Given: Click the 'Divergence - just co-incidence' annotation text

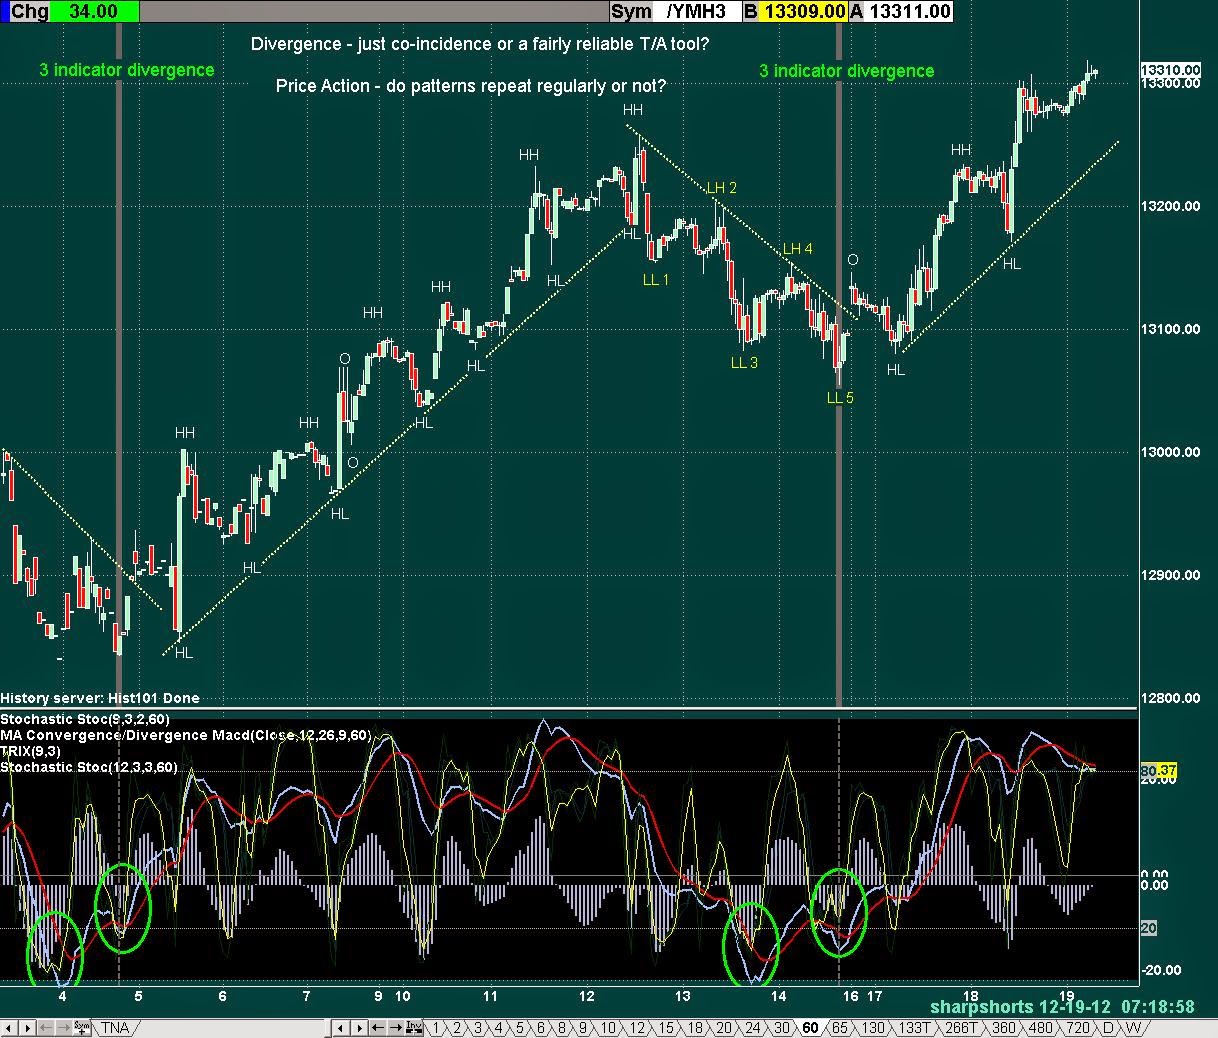Looking at the screenshot, I should (480, 44).
